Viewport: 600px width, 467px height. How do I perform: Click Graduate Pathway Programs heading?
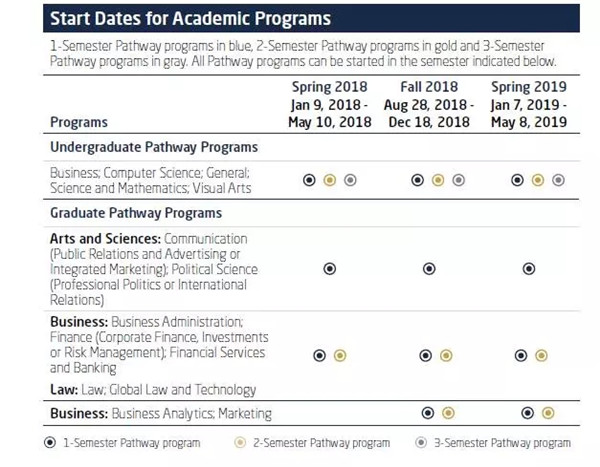(136, 213)
